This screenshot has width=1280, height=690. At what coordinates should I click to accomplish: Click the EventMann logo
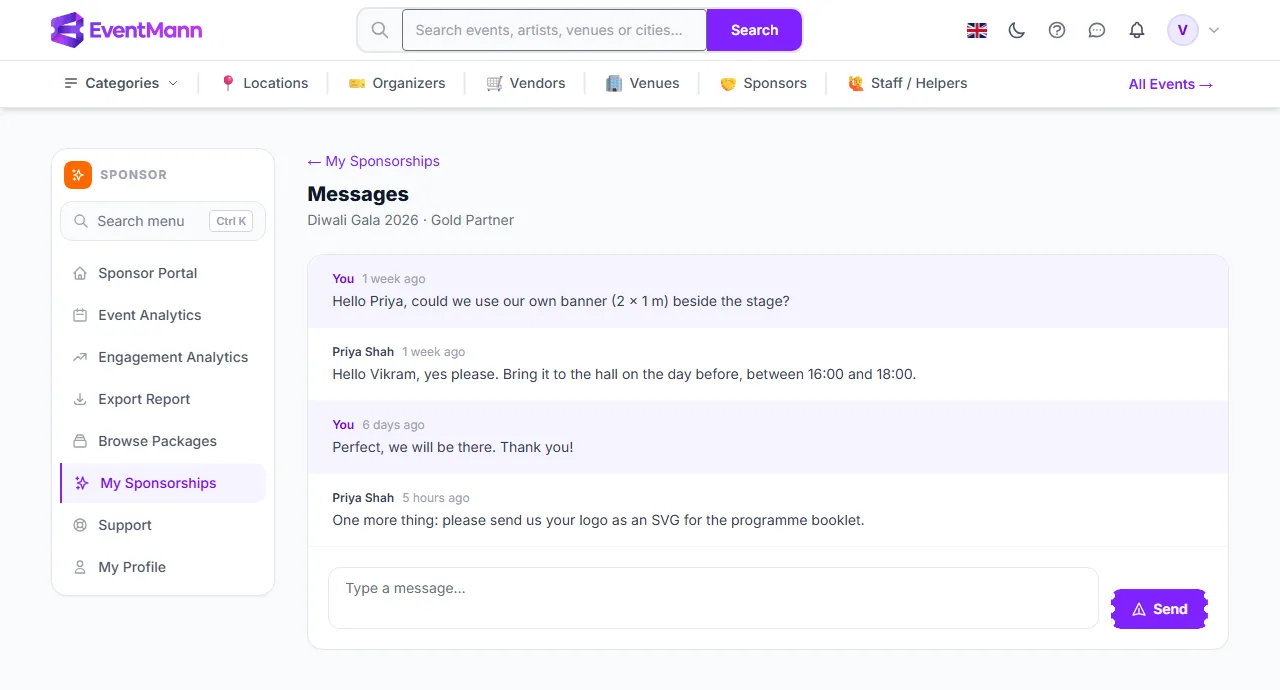coord(126,30)
